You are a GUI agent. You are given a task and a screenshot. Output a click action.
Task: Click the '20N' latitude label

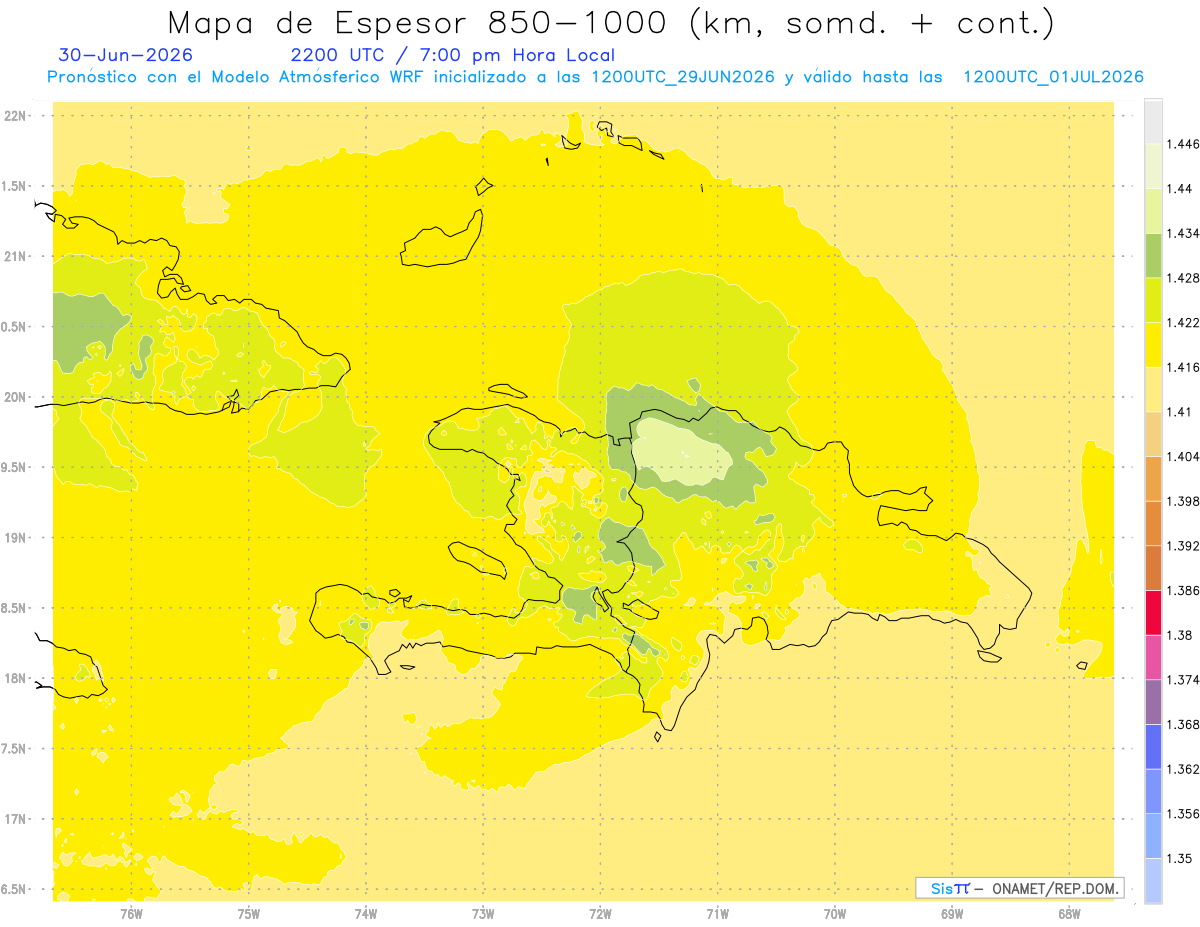(x=15, y=397)
